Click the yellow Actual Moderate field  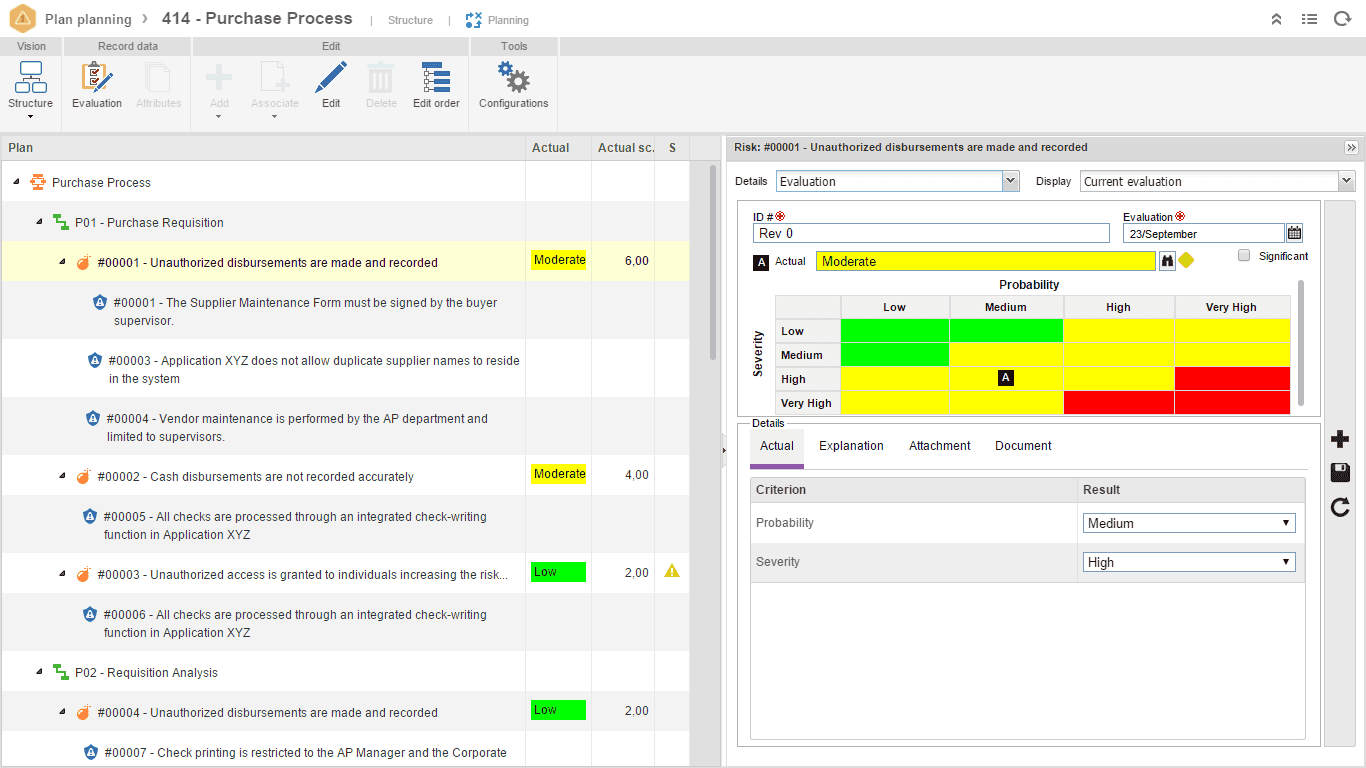pyautogui.click(x=986, y=261)
